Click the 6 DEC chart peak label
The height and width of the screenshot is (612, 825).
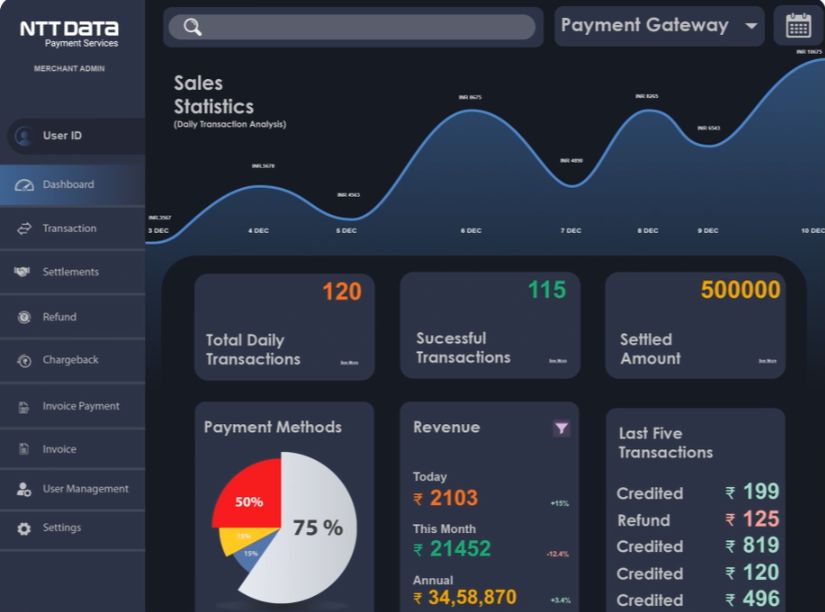tap(470, 97)
